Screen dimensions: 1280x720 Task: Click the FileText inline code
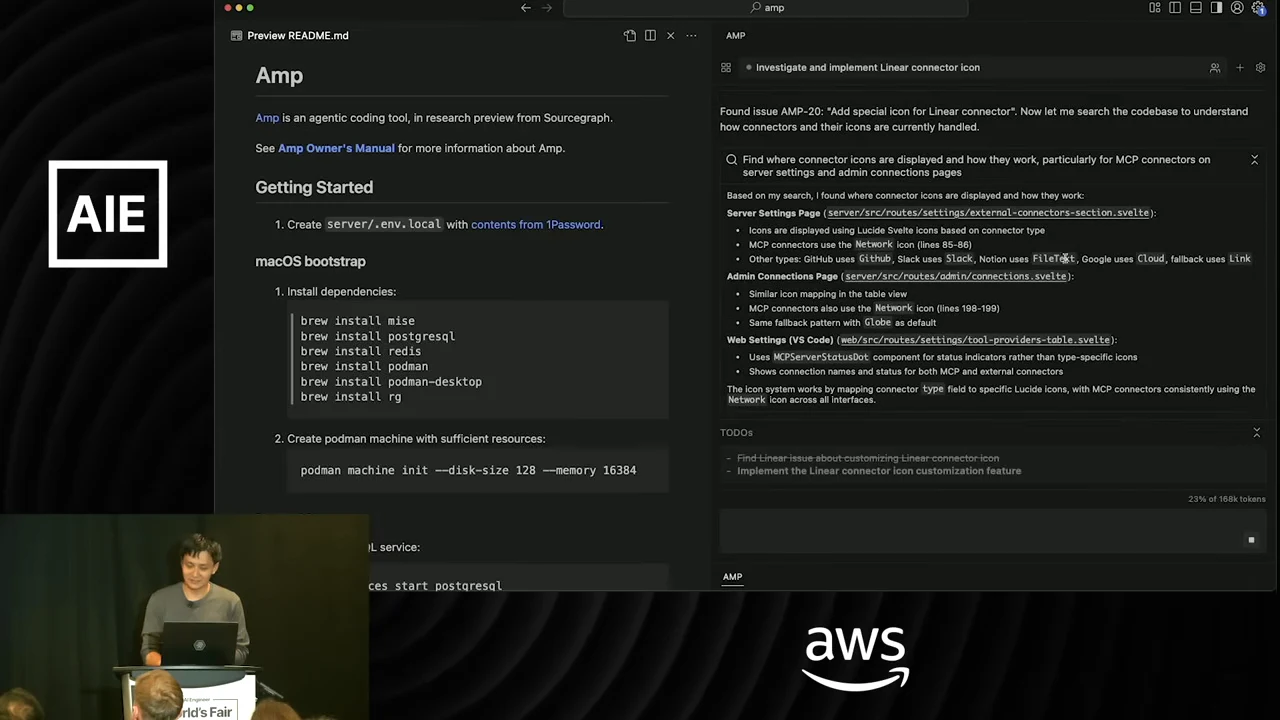[1053, 259]
